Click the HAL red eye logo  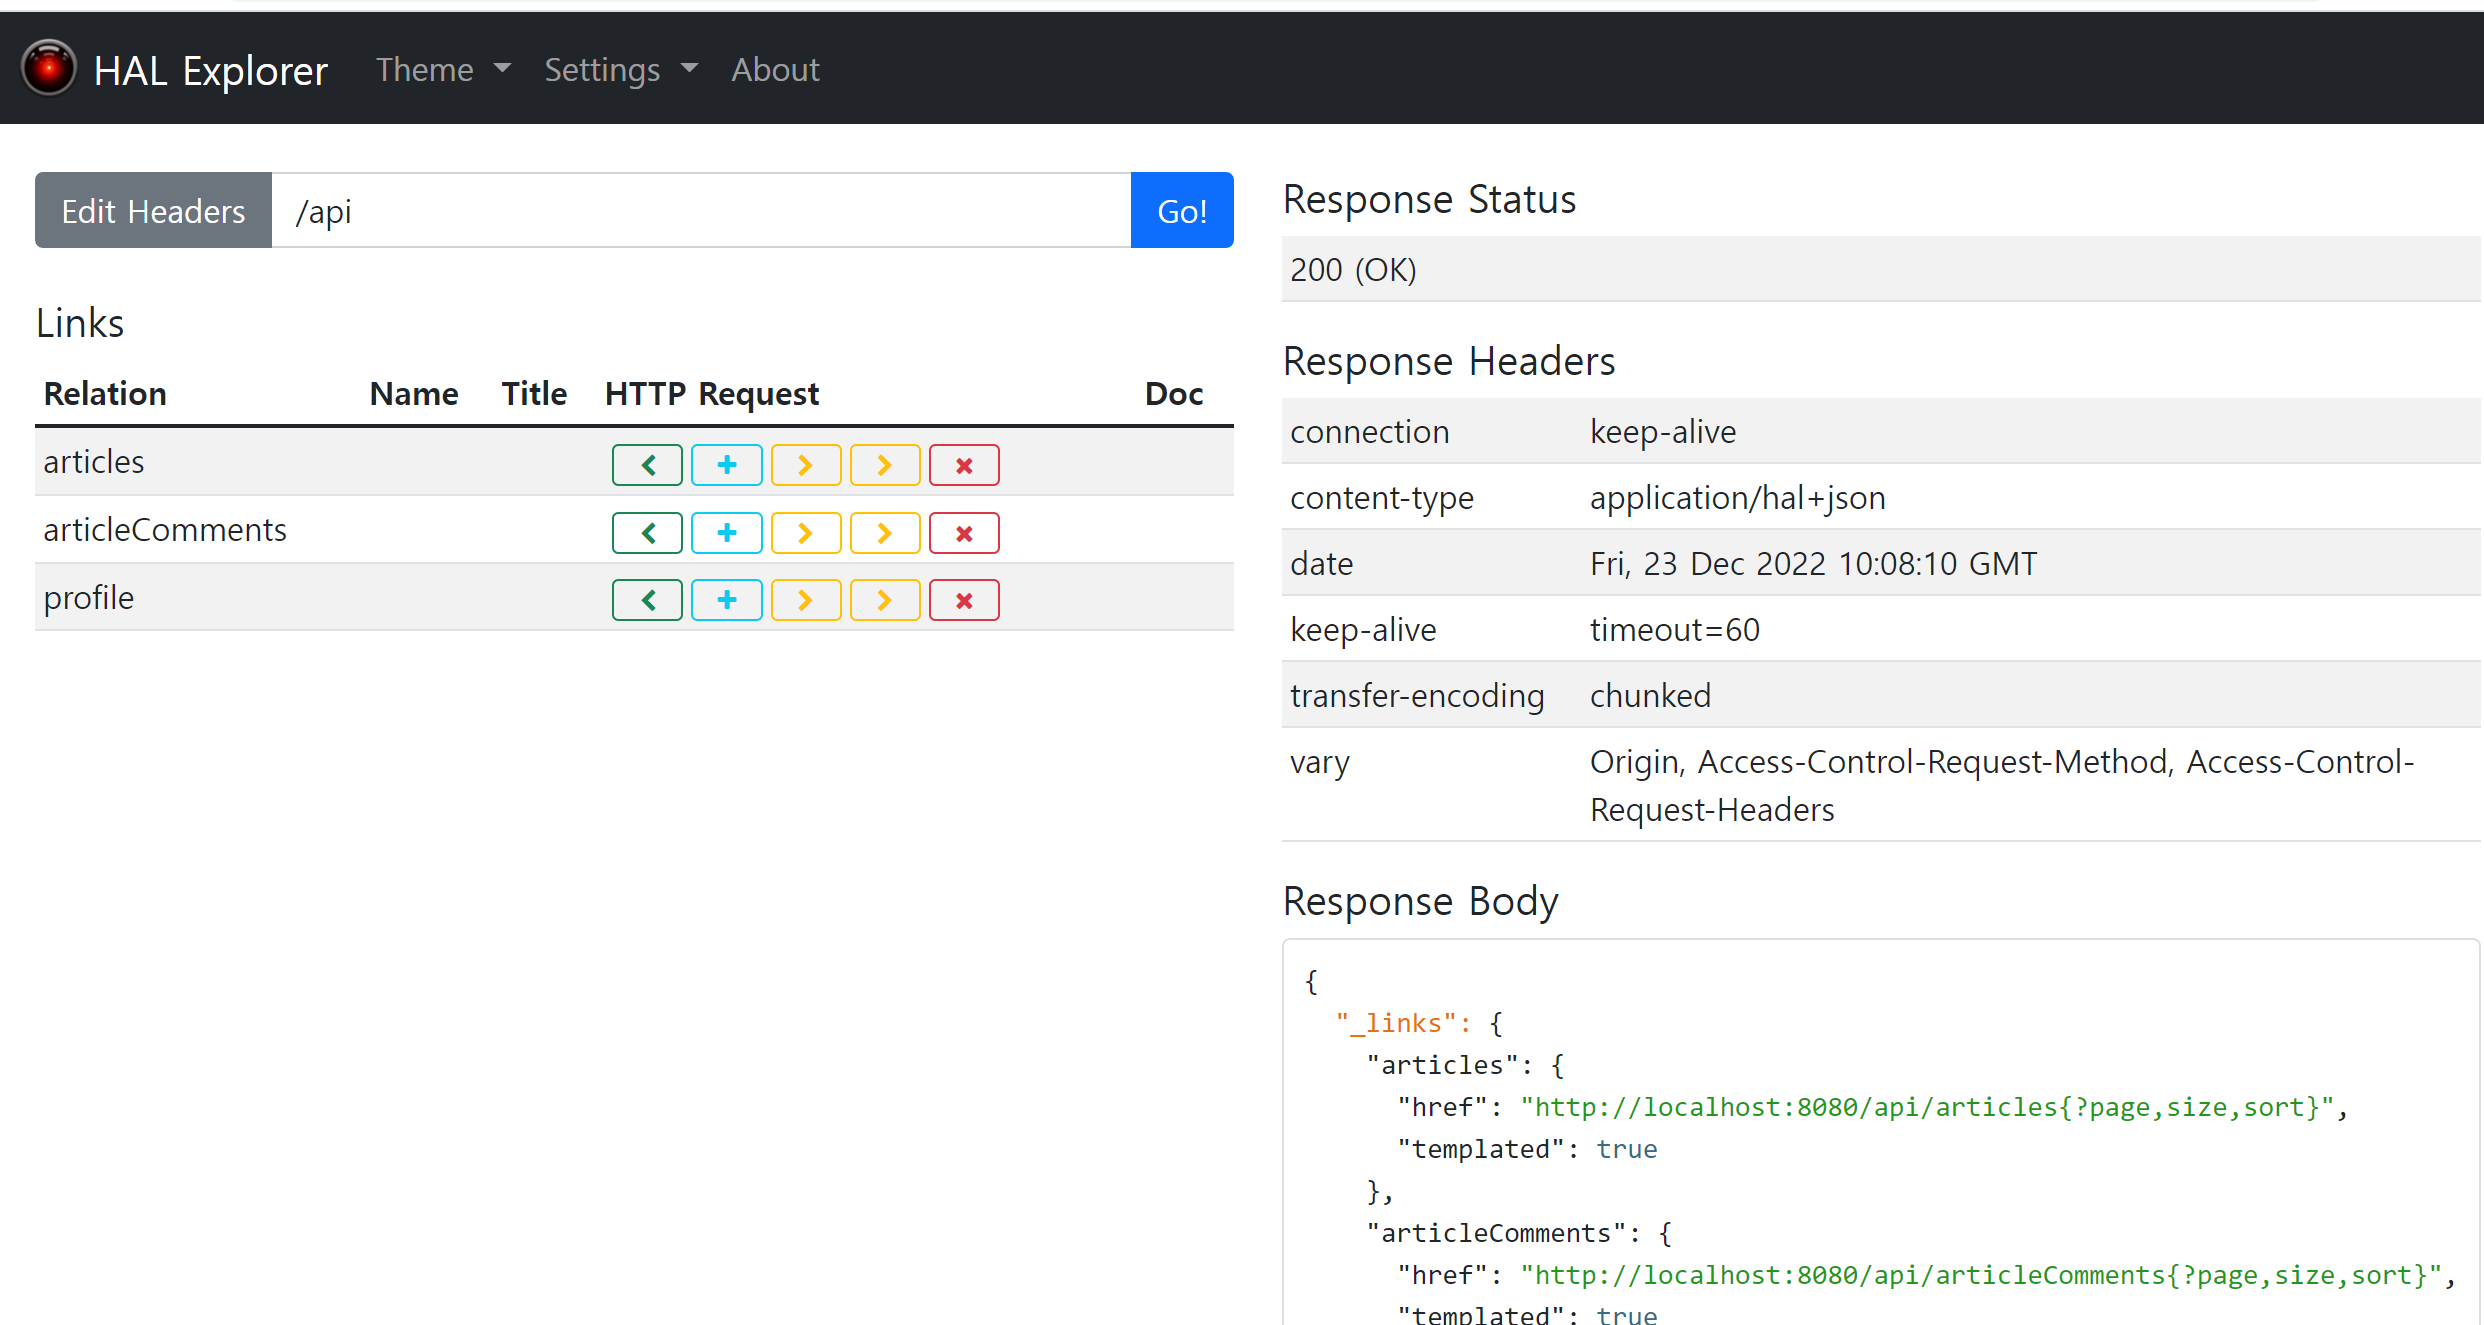tap(48, 68)
